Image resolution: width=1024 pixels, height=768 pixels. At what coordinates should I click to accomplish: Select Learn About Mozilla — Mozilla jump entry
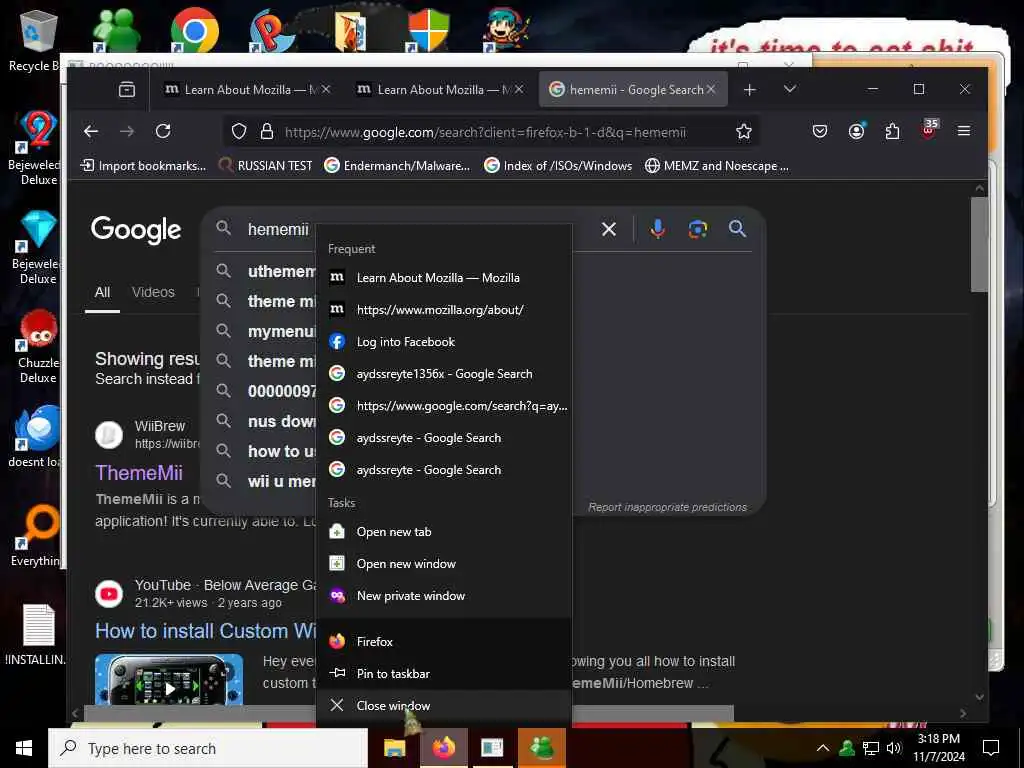click(444, 278)
